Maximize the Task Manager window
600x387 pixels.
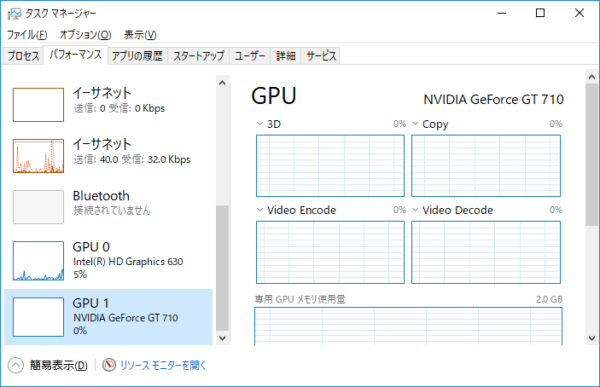point(540,13)
